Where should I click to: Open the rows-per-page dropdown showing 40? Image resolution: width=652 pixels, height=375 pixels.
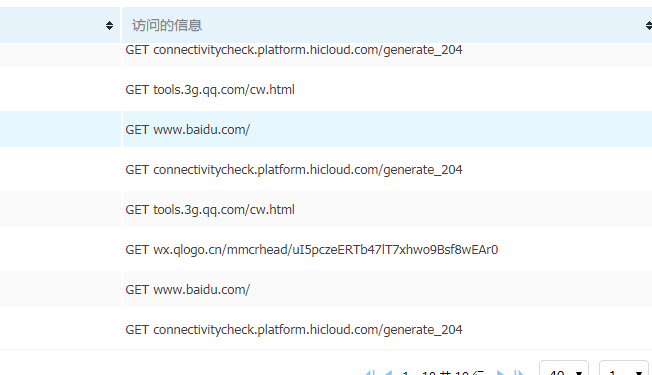(564, 369)
